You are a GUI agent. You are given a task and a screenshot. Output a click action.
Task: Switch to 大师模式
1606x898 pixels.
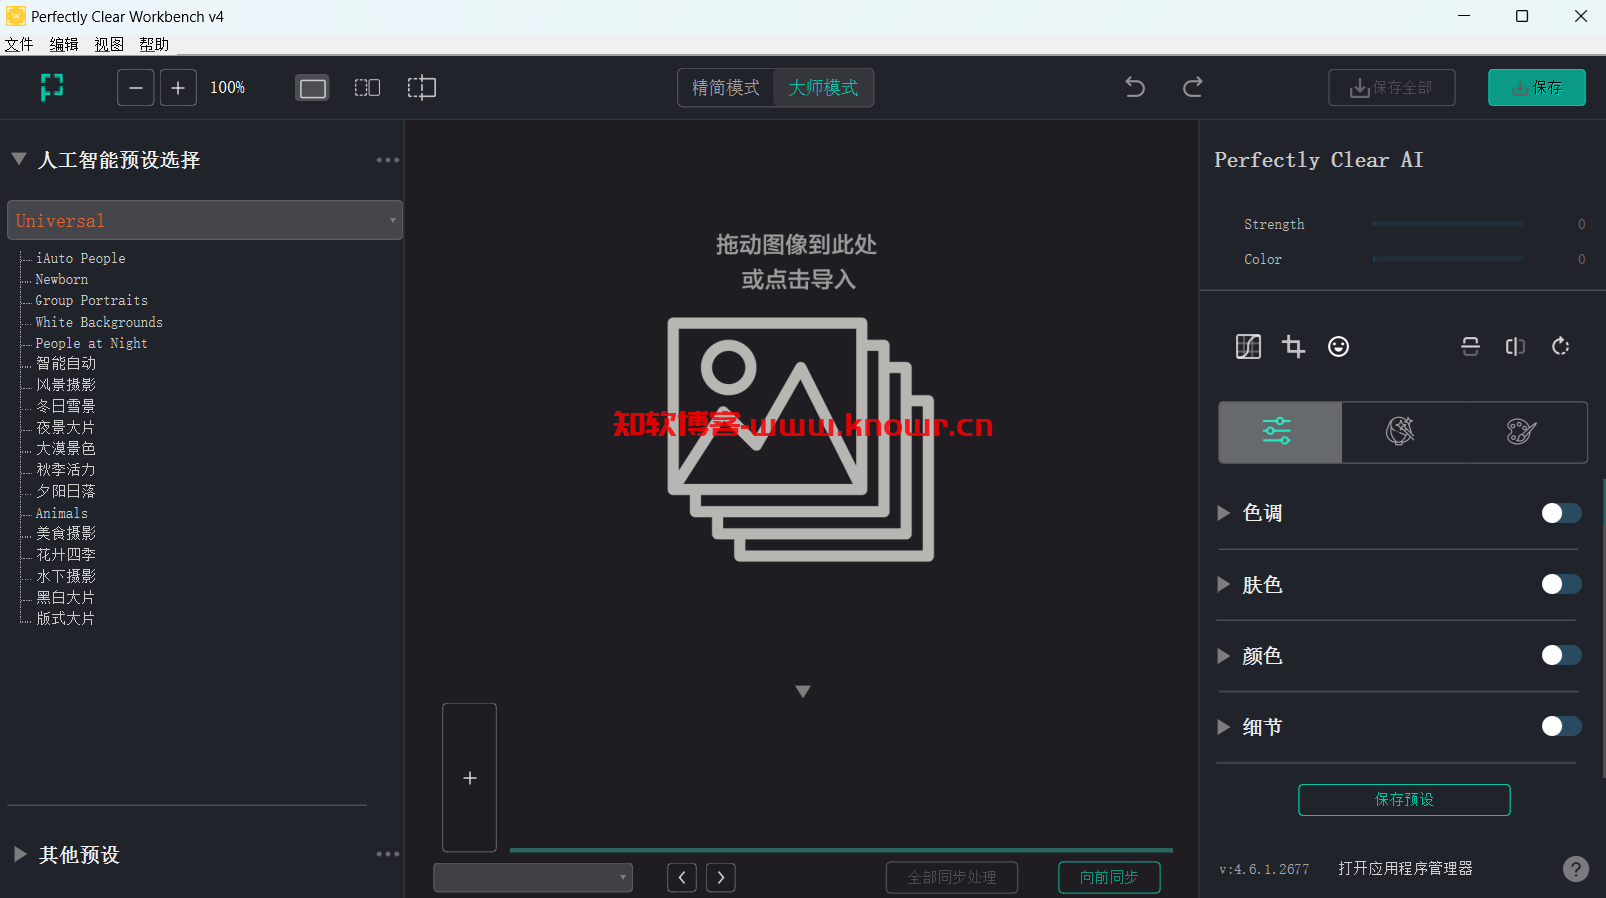(823, 88)
